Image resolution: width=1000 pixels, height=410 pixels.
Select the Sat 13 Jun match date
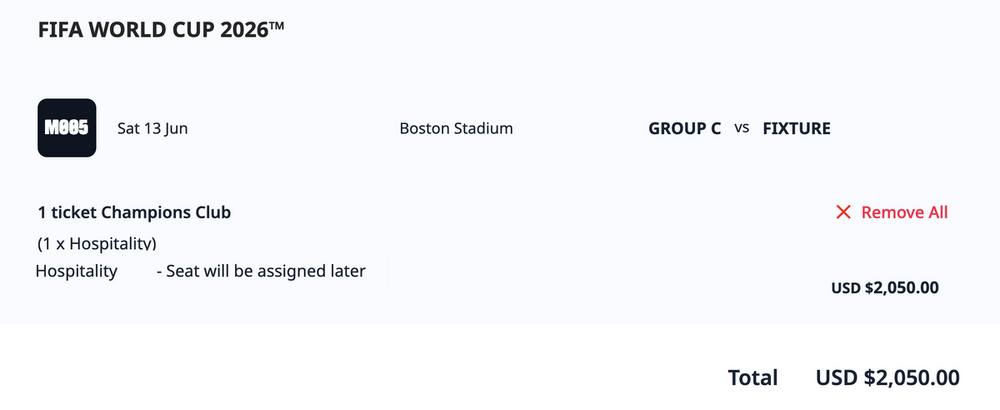pyautogui.click(x=152, y=128)
